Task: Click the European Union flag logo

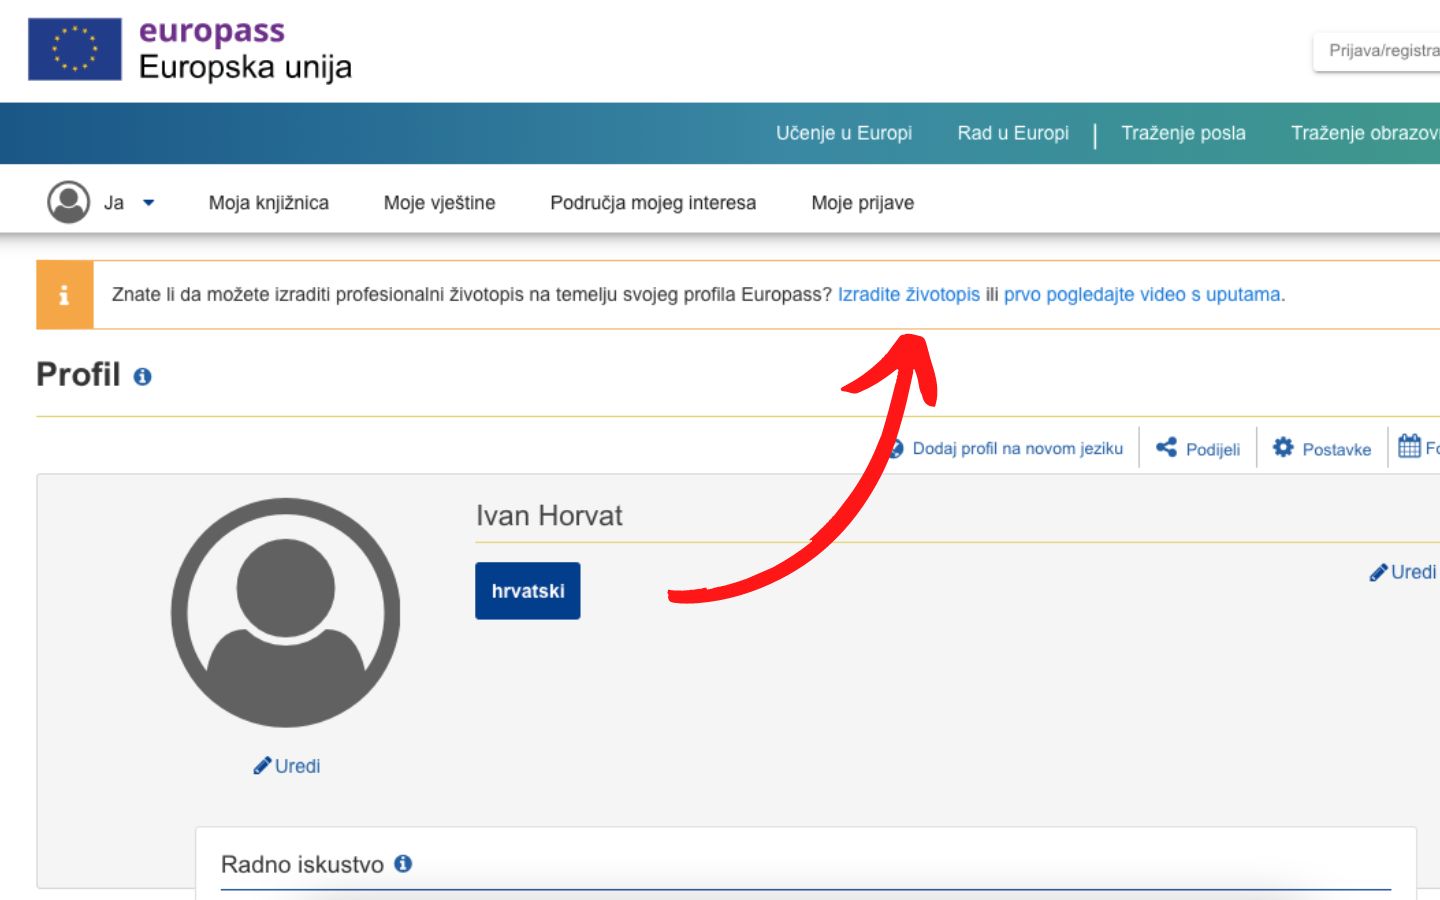Action: tap(75, 49)
